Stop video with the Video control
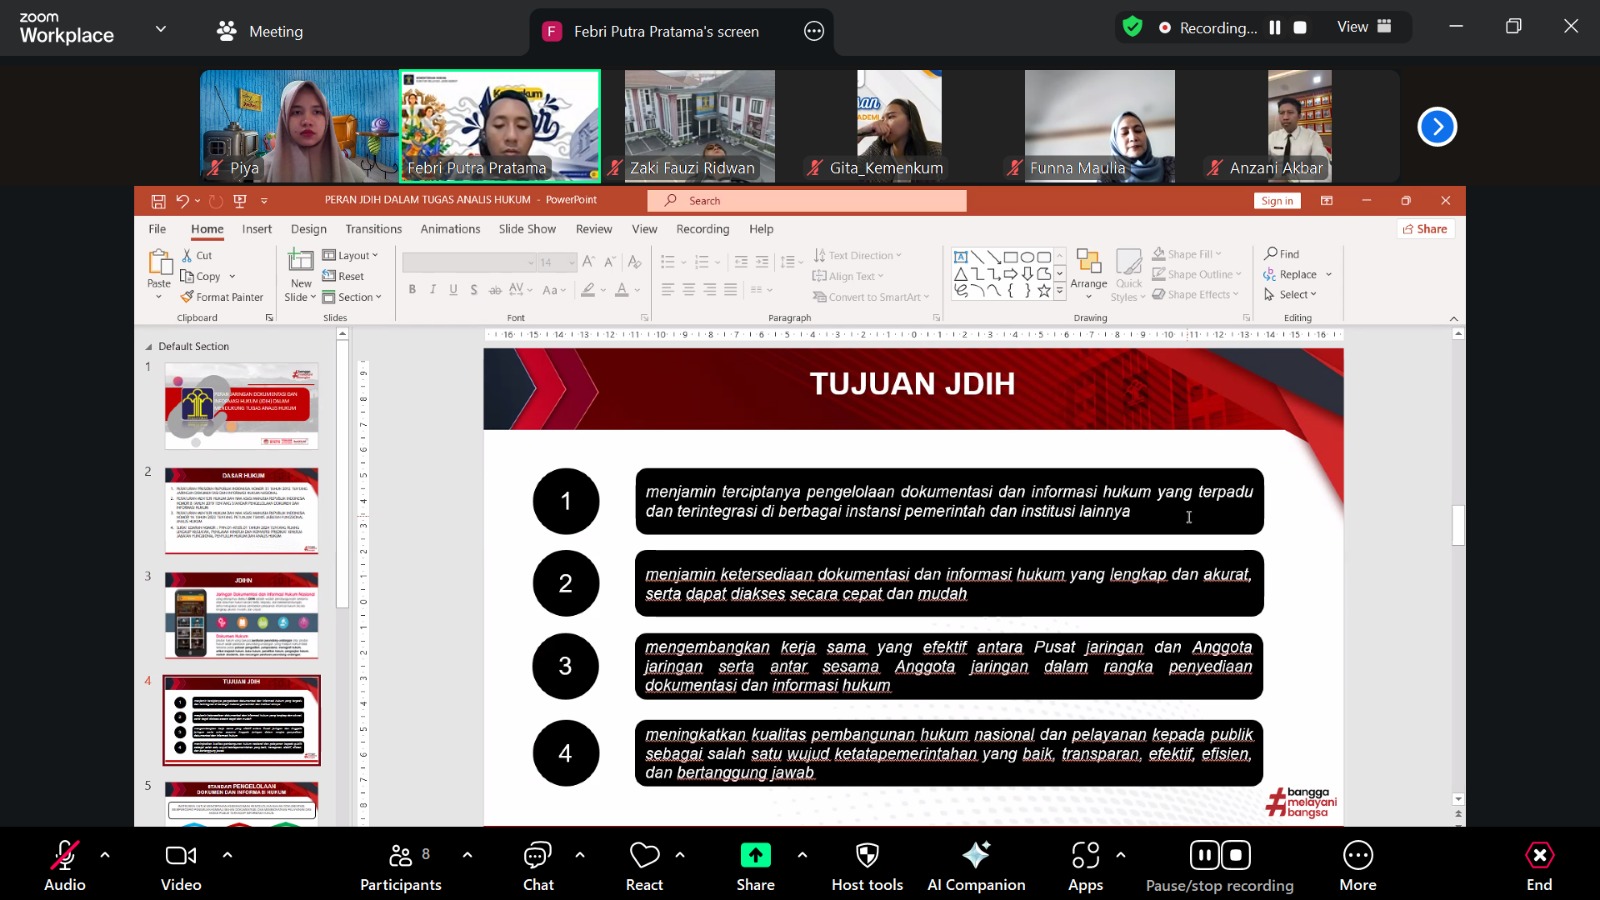The width and height of the screenshot is (1600, 900). click(x=180, y=860)
